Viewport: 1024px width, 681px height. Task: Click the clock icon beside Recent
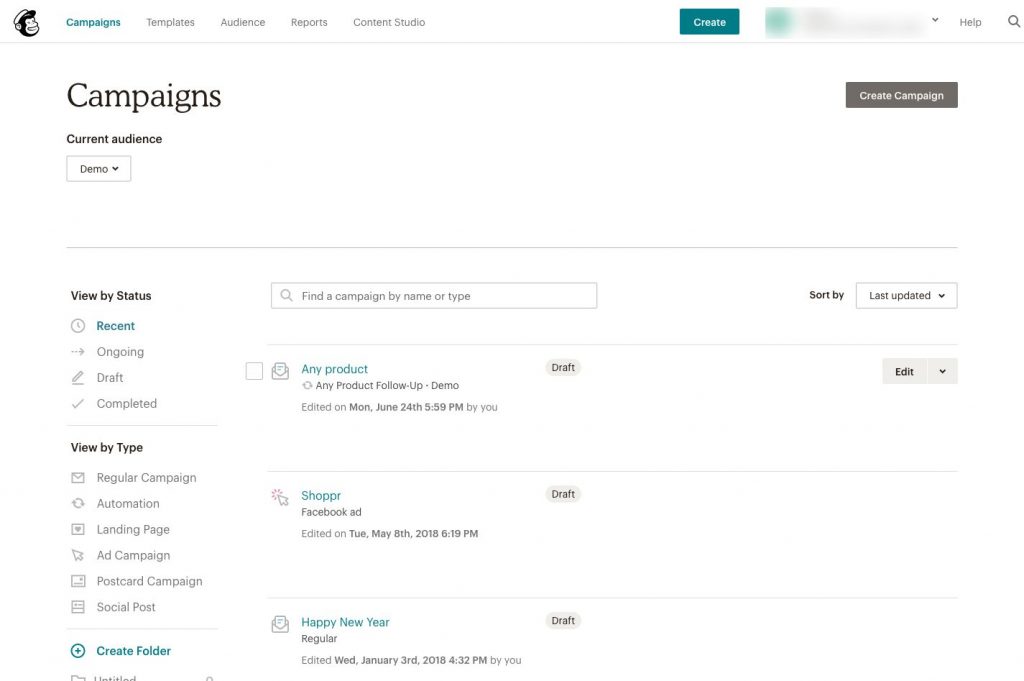[78, 326]
